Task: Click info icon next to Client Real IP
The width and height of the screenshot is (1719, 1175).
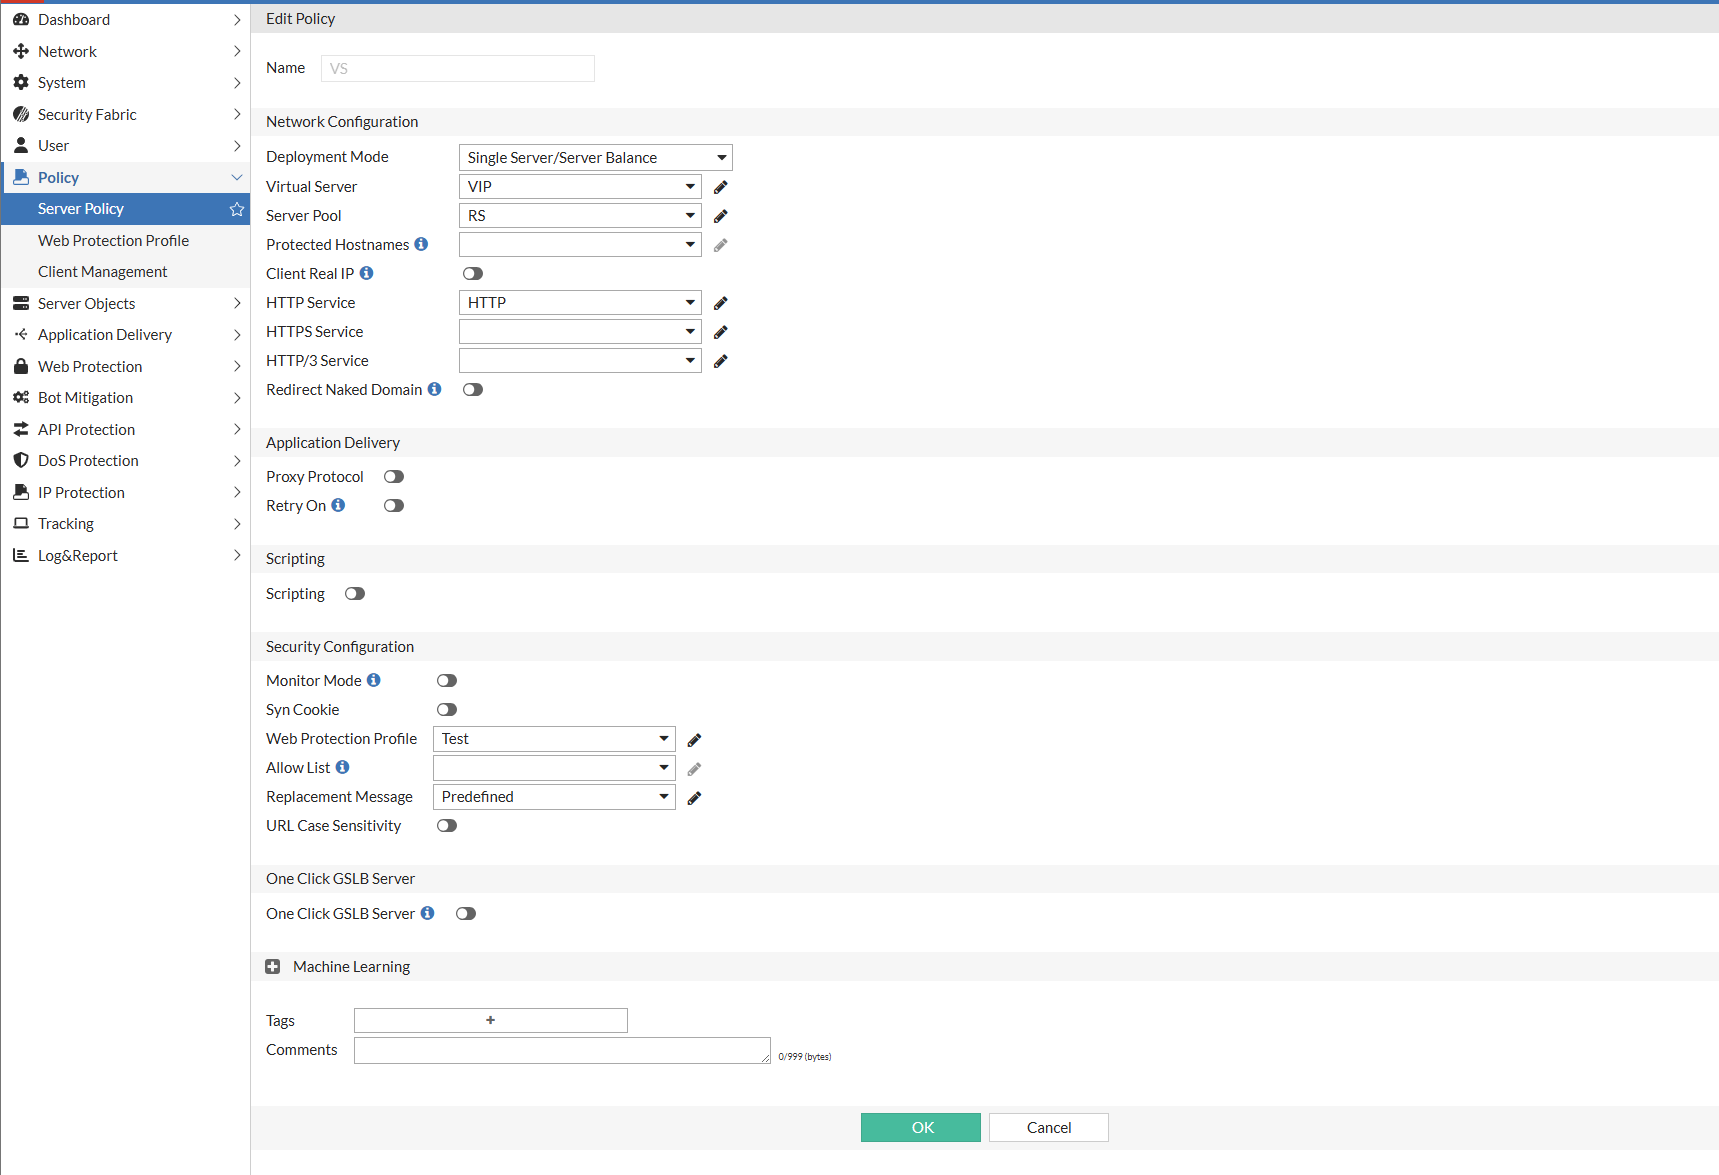Action: (367, 273)
